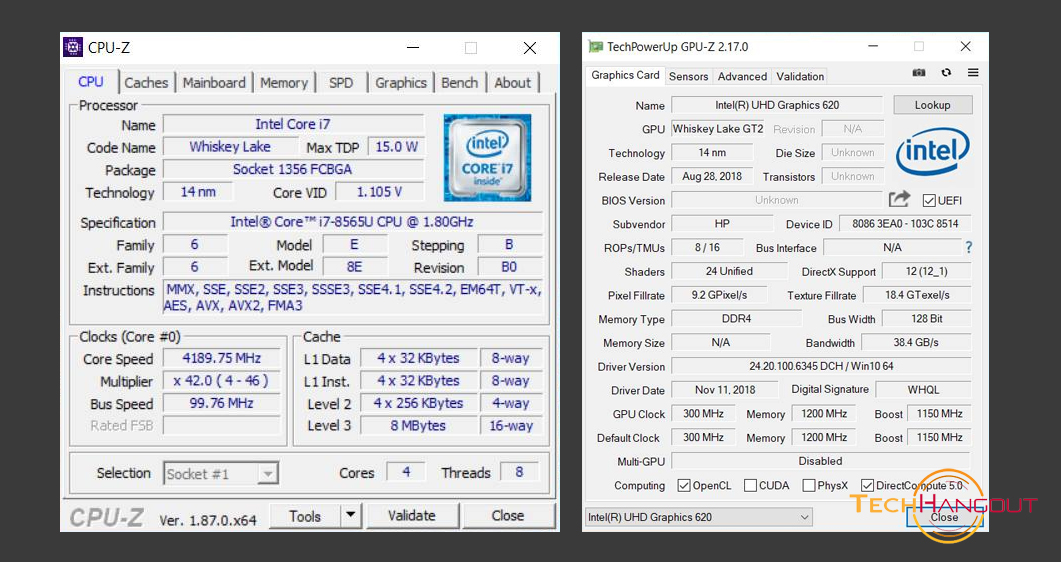1061x562 pixels.
Task: Click the Package value Socket 1356 FCBGA
Action: [293, 169]
